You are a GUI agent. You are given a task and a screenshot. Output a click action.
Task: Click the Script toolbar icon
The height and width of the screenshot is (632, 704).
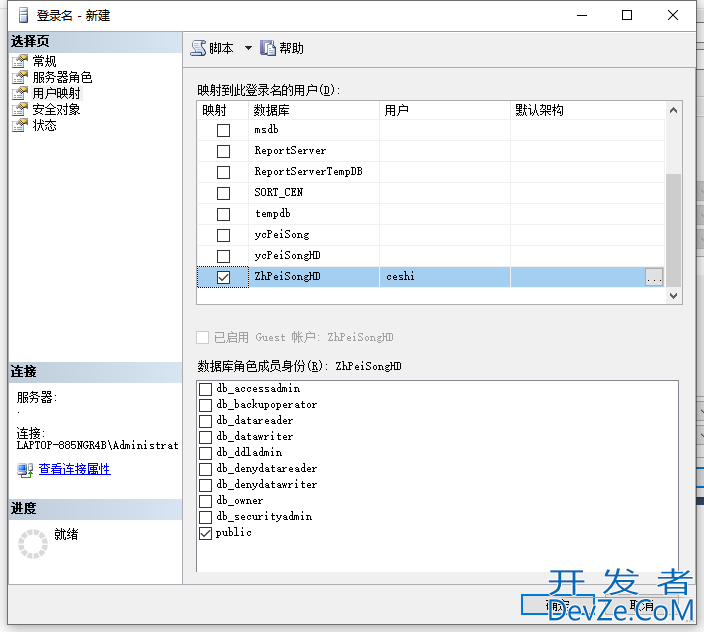pyautogui.click(x=198, y=48)
